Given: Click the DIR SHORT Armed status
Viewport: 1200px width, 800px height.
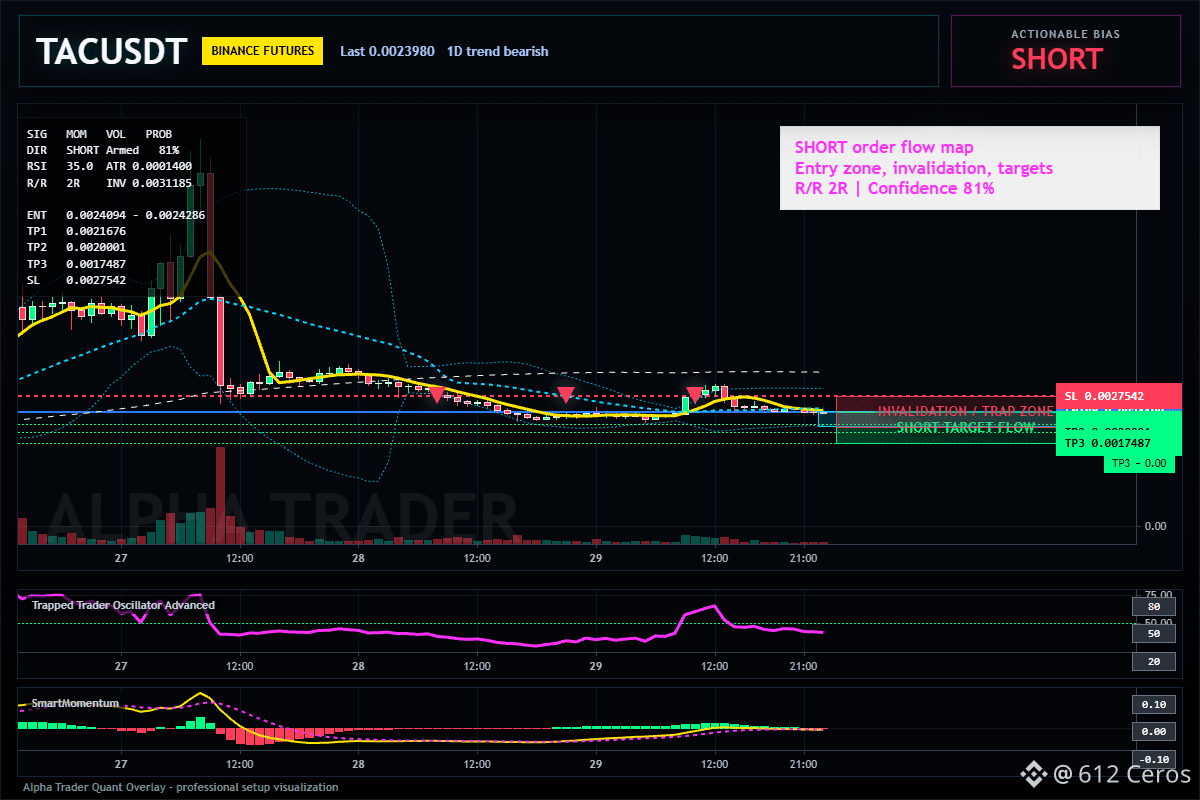Looking at the screenshot, I should (83, 149).
